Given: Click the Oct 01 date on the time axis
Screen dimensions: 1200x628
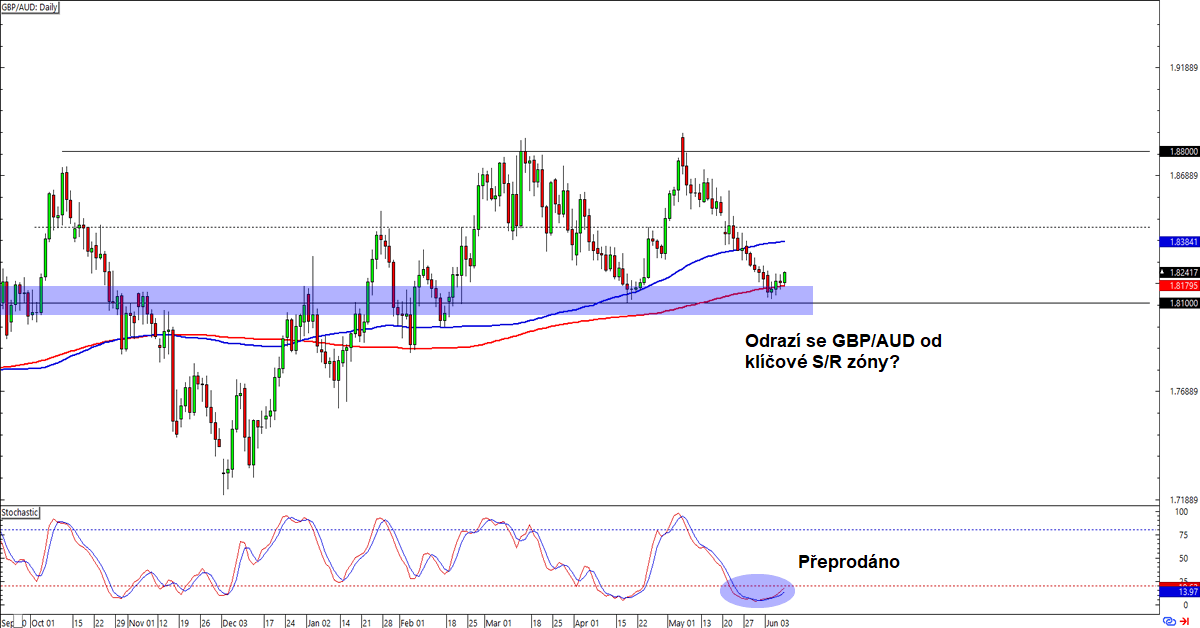Looking at the screenshot, I should (x=43, y=622).
